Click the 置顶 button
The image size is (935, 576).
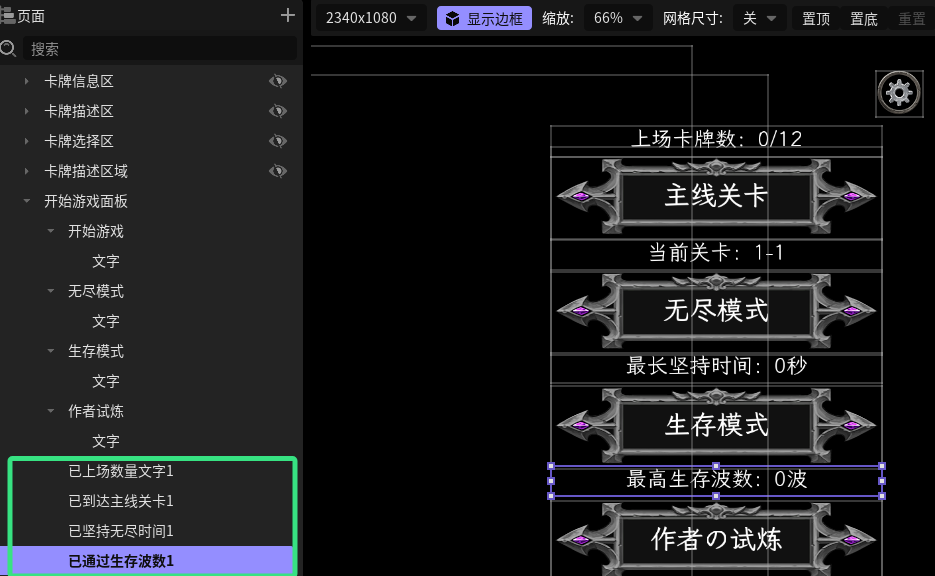click(816, 18)
